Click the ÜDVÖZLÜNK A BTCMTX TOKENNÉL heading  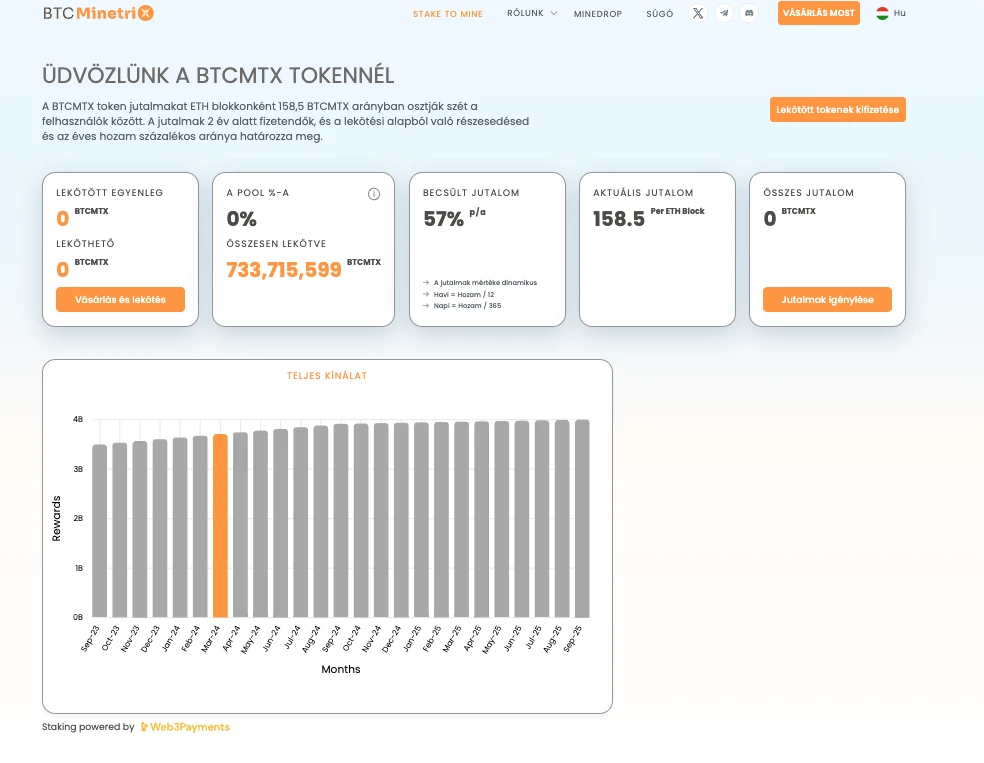tap(218, 75)
